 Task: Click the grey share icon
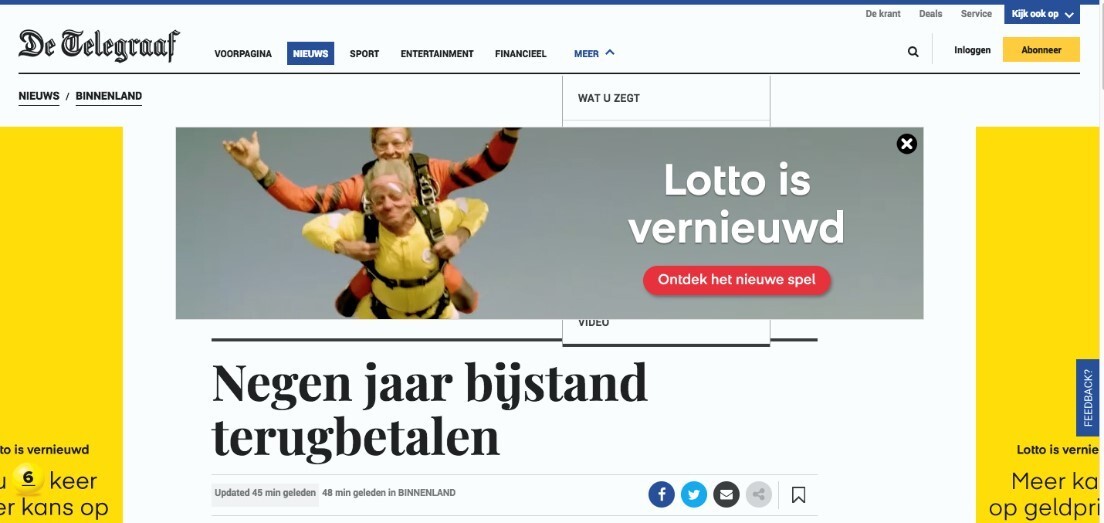coord(758,494)
